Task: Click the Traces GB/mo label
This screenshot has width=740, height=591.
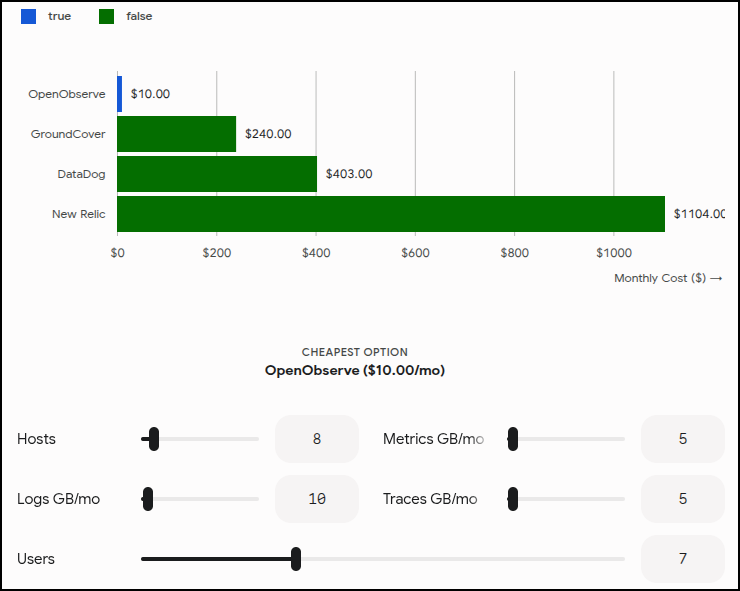Action: [430, 499]
